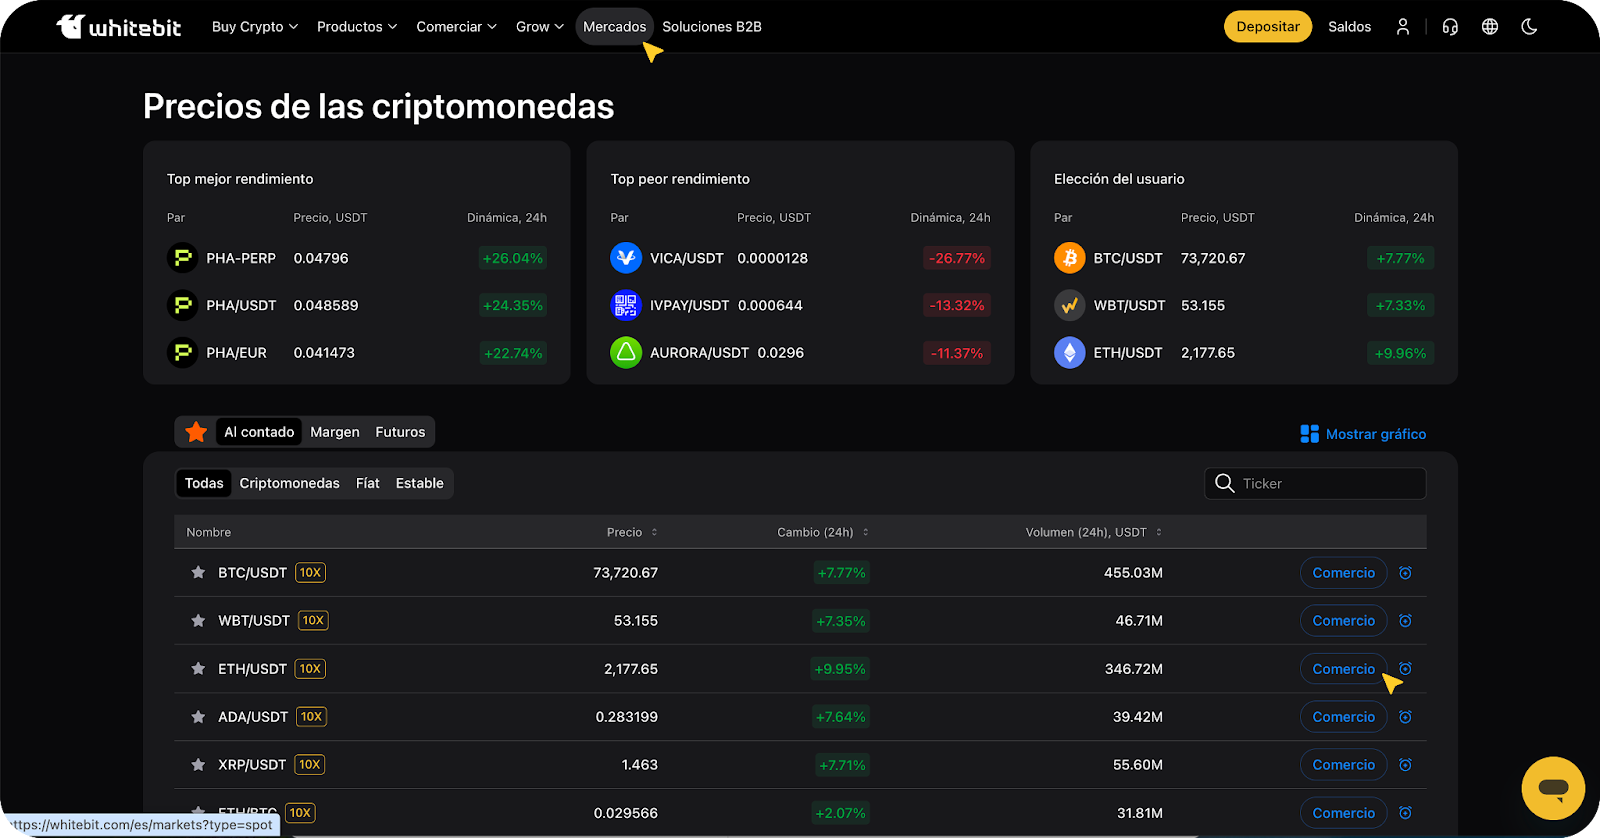Screen dimensions: 1600x838
Task: Click the WhiteBIT logo
Action: click(119, 27)
